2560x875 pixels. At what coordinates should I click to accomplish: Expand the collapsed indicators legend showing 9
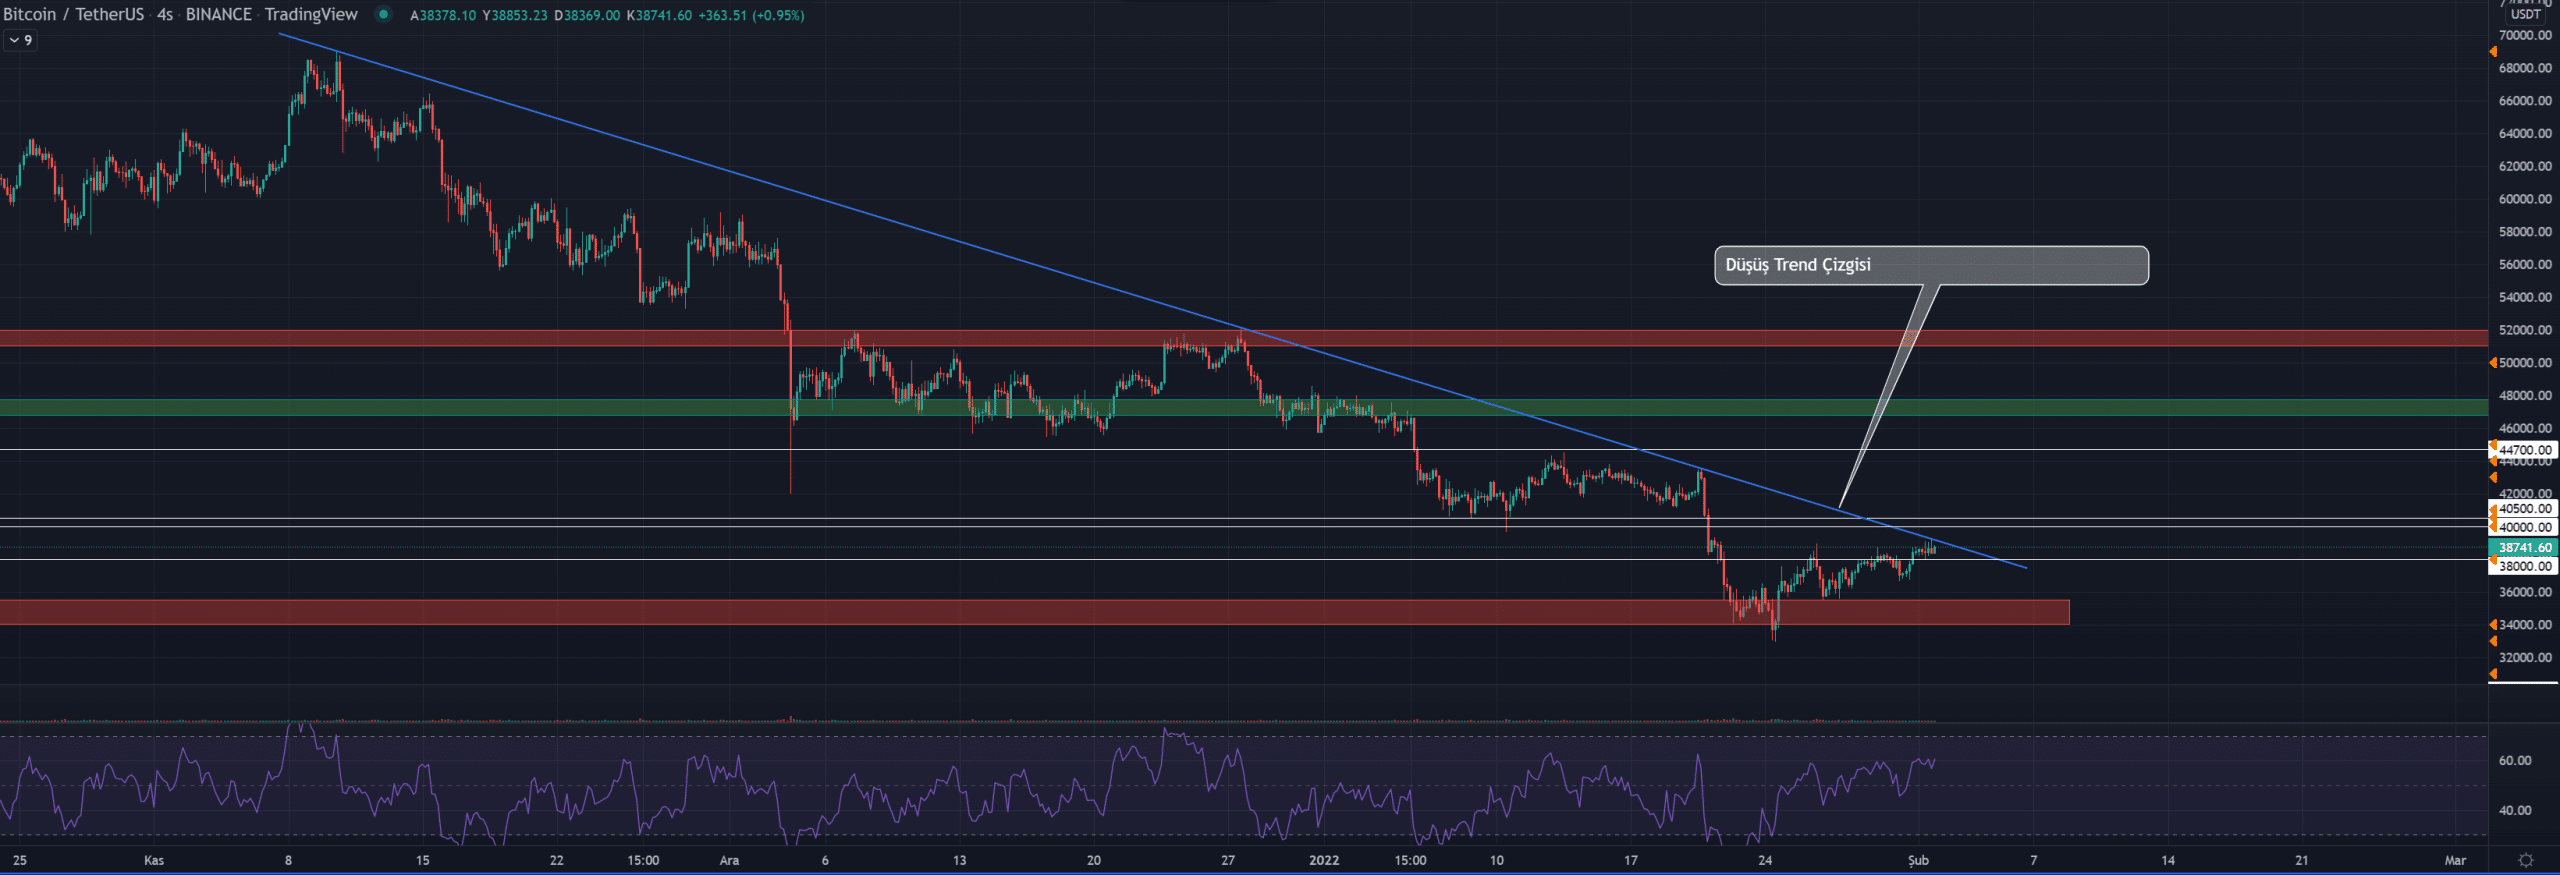(x=20, y=40)
